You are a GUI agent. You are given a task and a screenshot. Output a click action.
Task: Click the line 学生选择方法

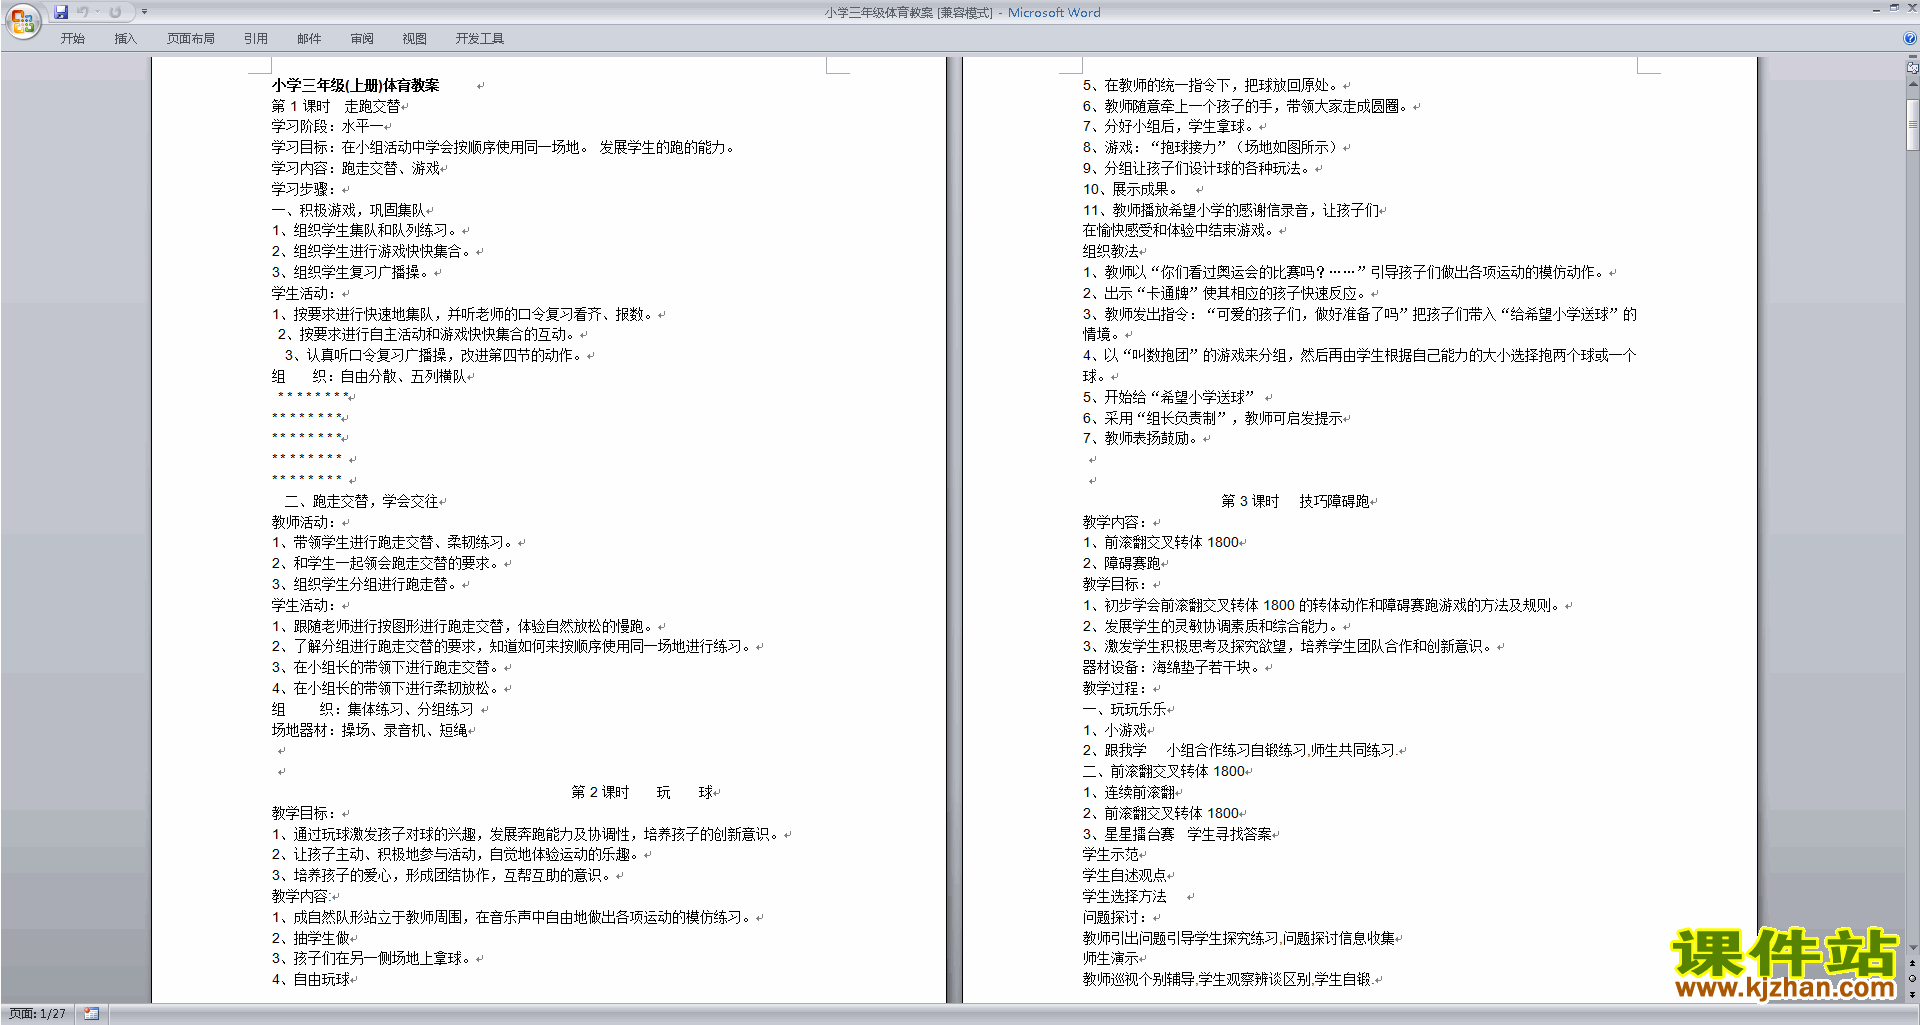[x=1124, y=896]
